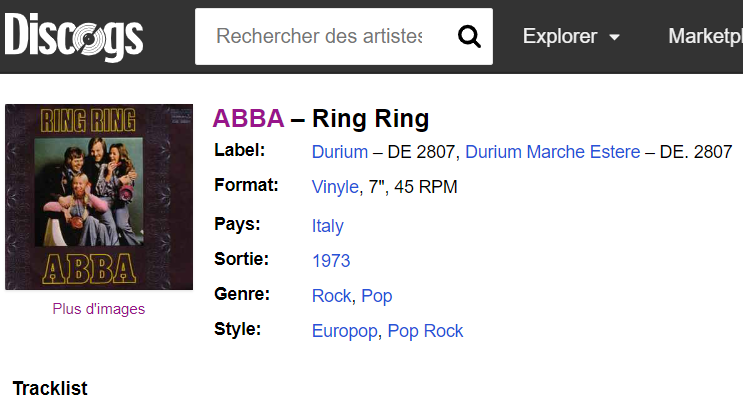Click the Italy country link
The height and width of the screenshot is (405, 743).
pyautogui.click(x=328, y=226)
